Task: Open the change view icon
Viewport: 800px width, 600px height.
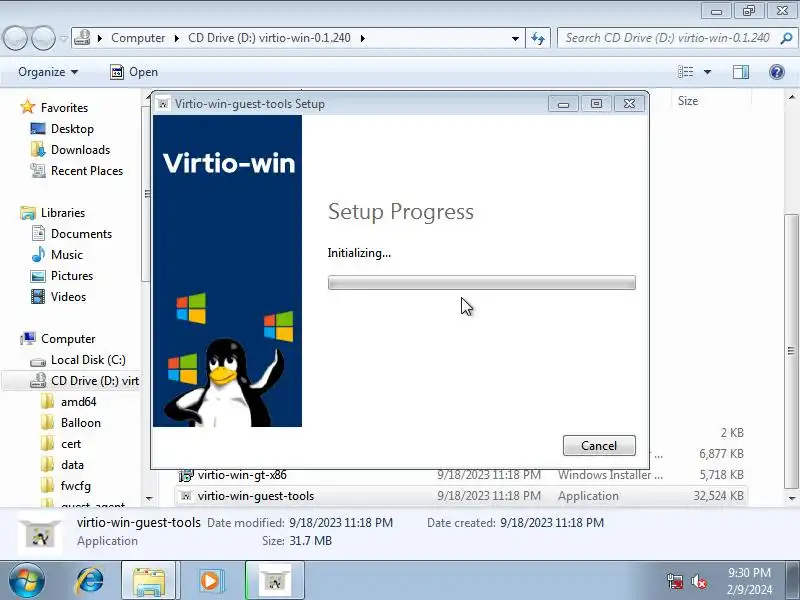Action: tap(685, 72)
